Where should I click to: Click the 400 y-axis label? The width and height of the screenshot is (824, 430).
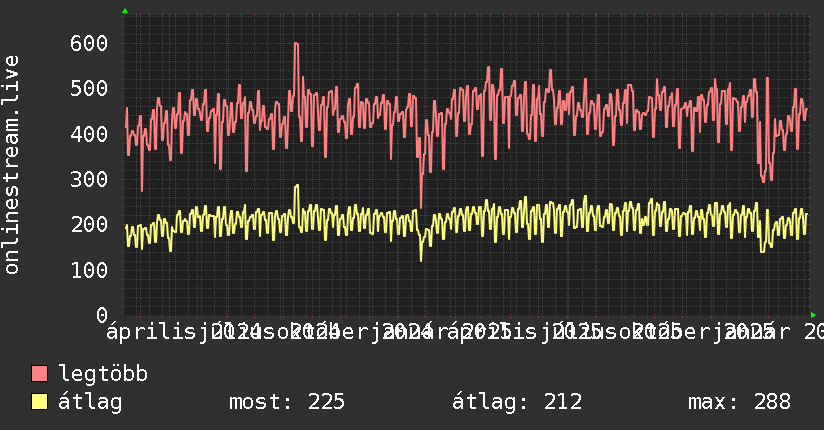[x=89, y=134]
